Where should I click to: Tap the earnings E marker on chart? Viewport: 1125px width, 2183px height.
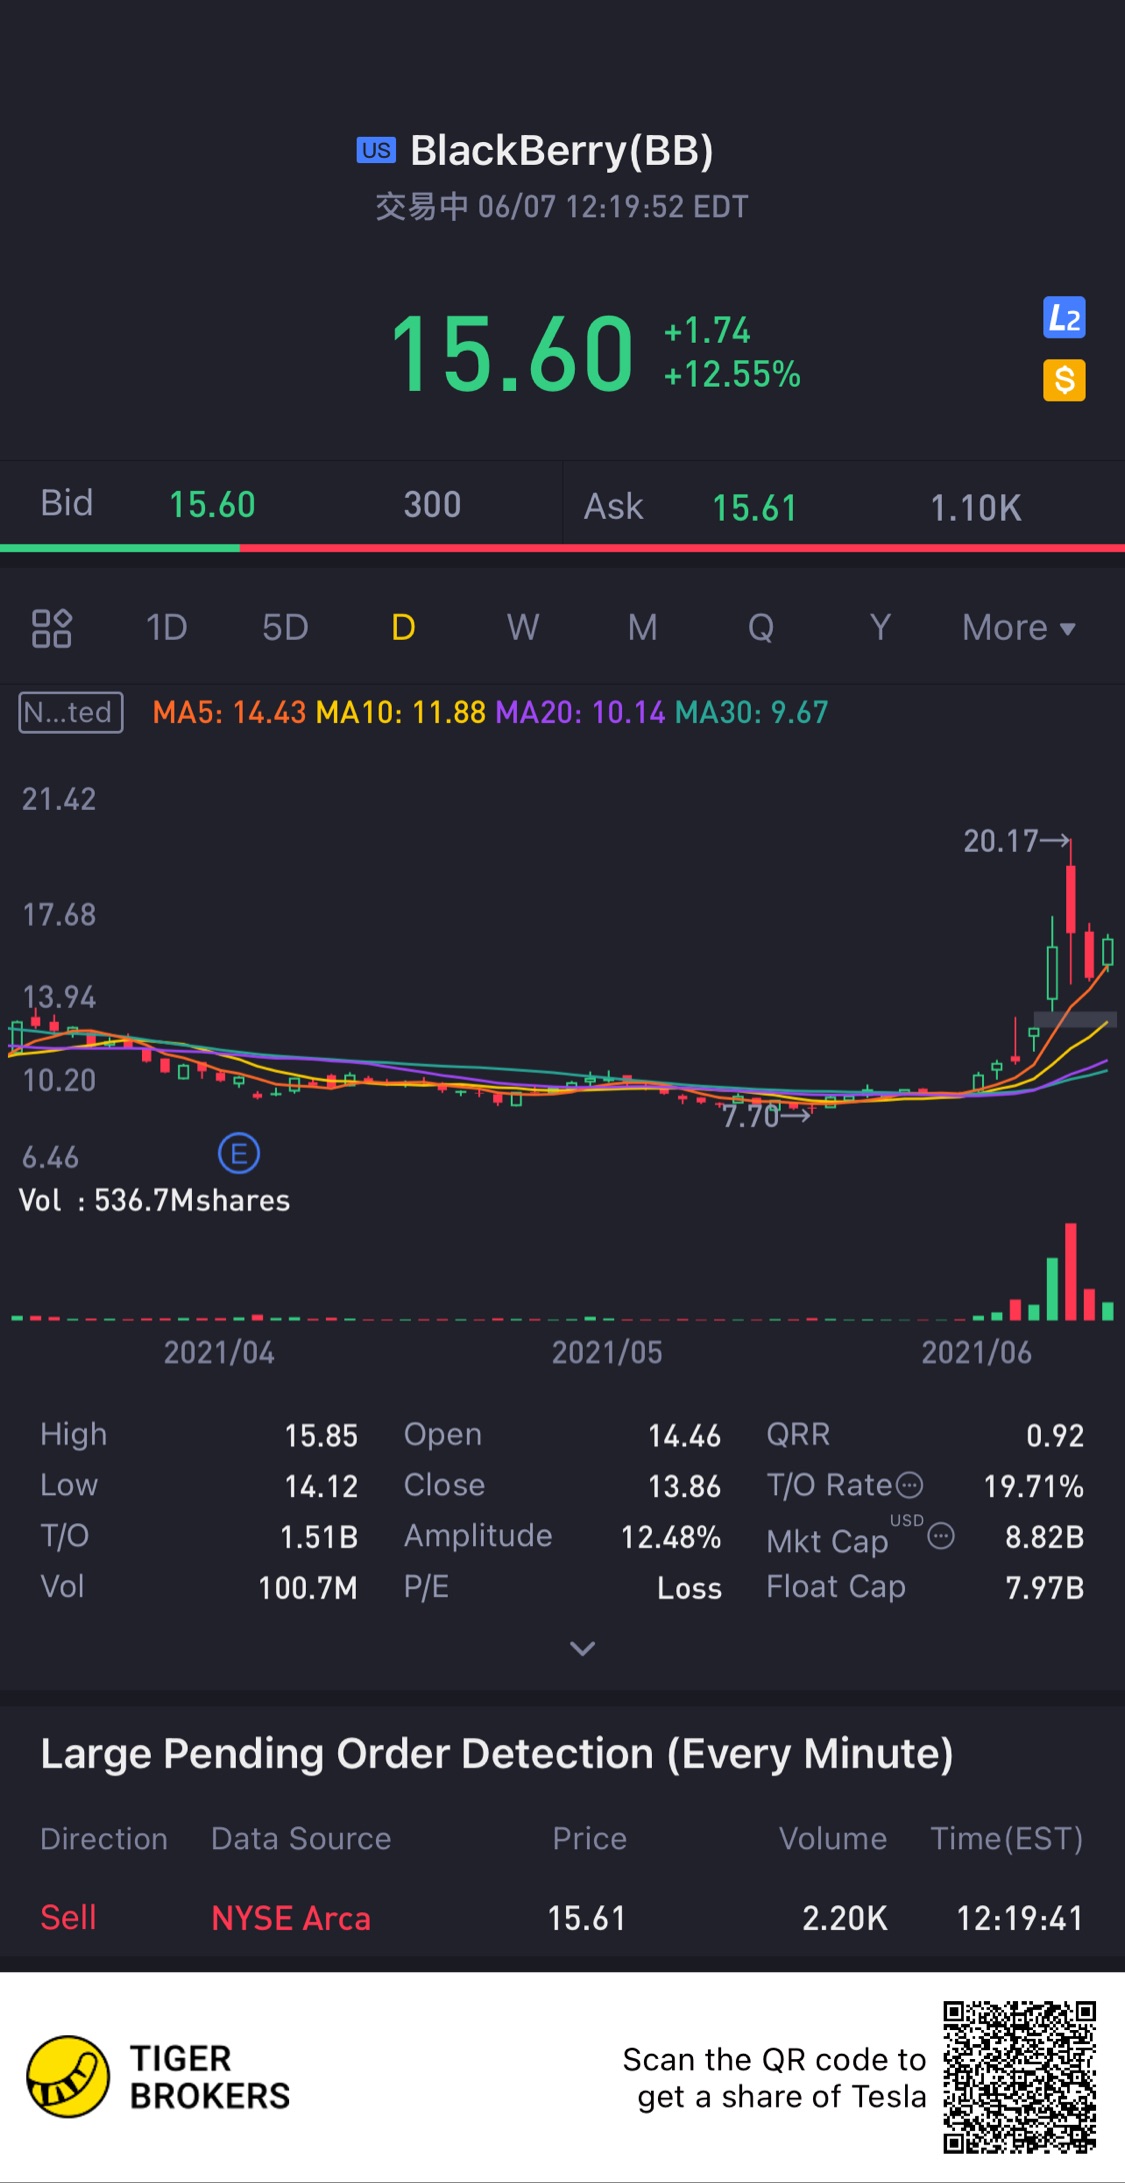tap(239, 1154)
